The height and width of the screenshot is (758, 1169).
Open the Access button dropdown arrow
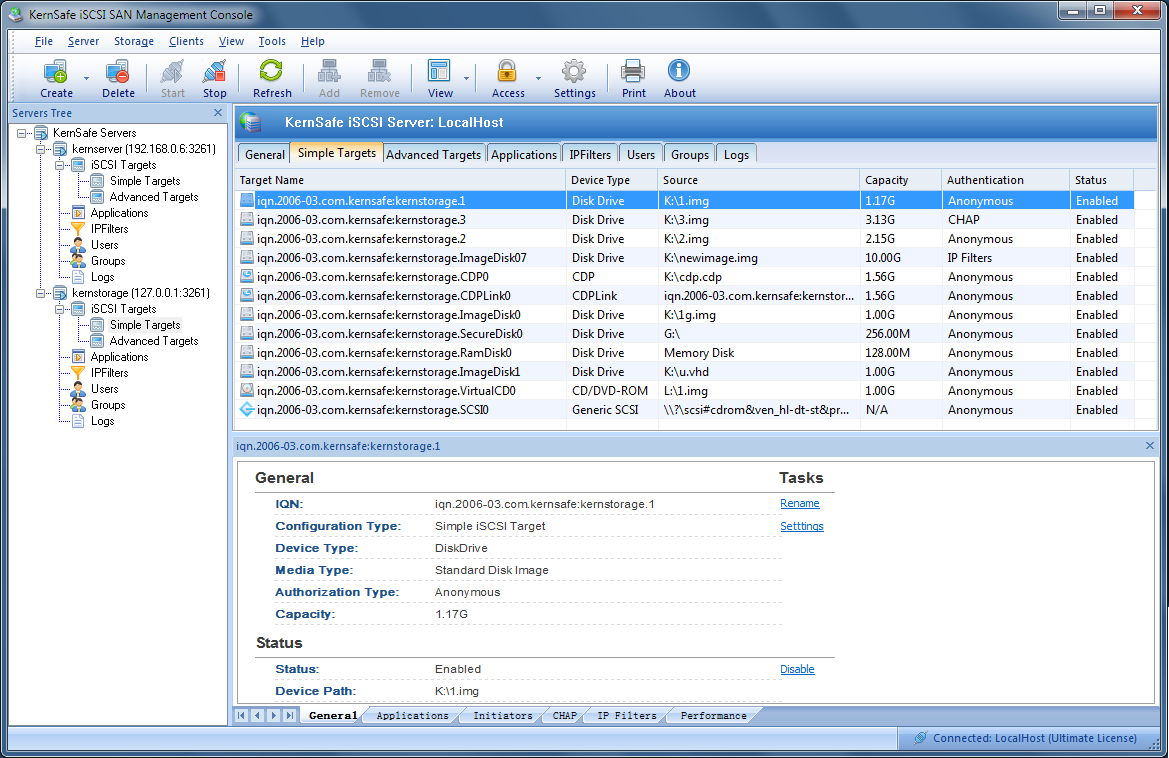point(538,78)
